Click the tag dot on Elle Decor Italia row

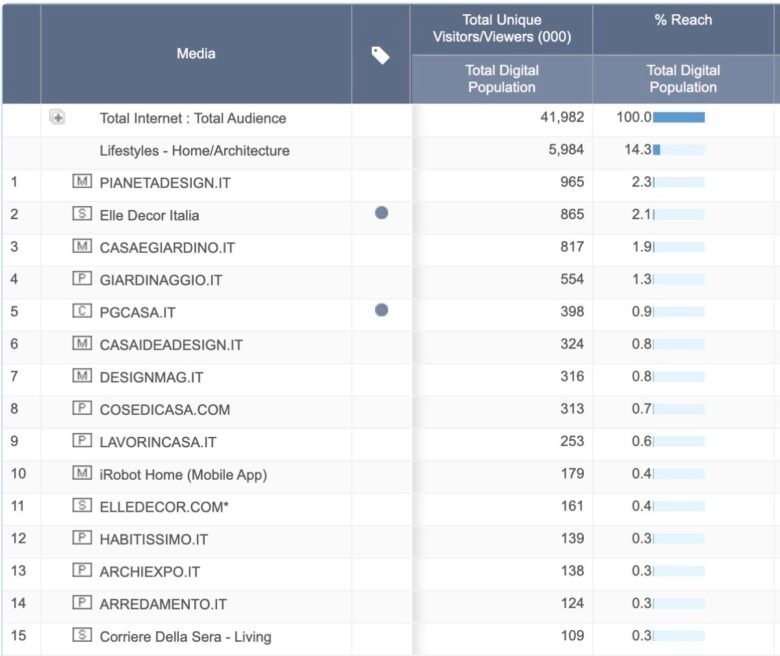coord(382,213)
